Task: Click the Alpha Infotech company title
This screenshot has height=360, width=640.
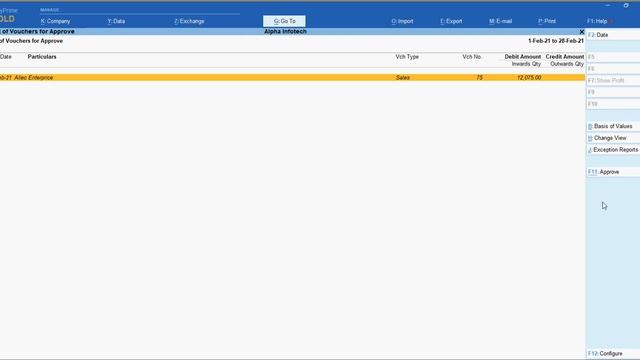Action: point(285,31)
